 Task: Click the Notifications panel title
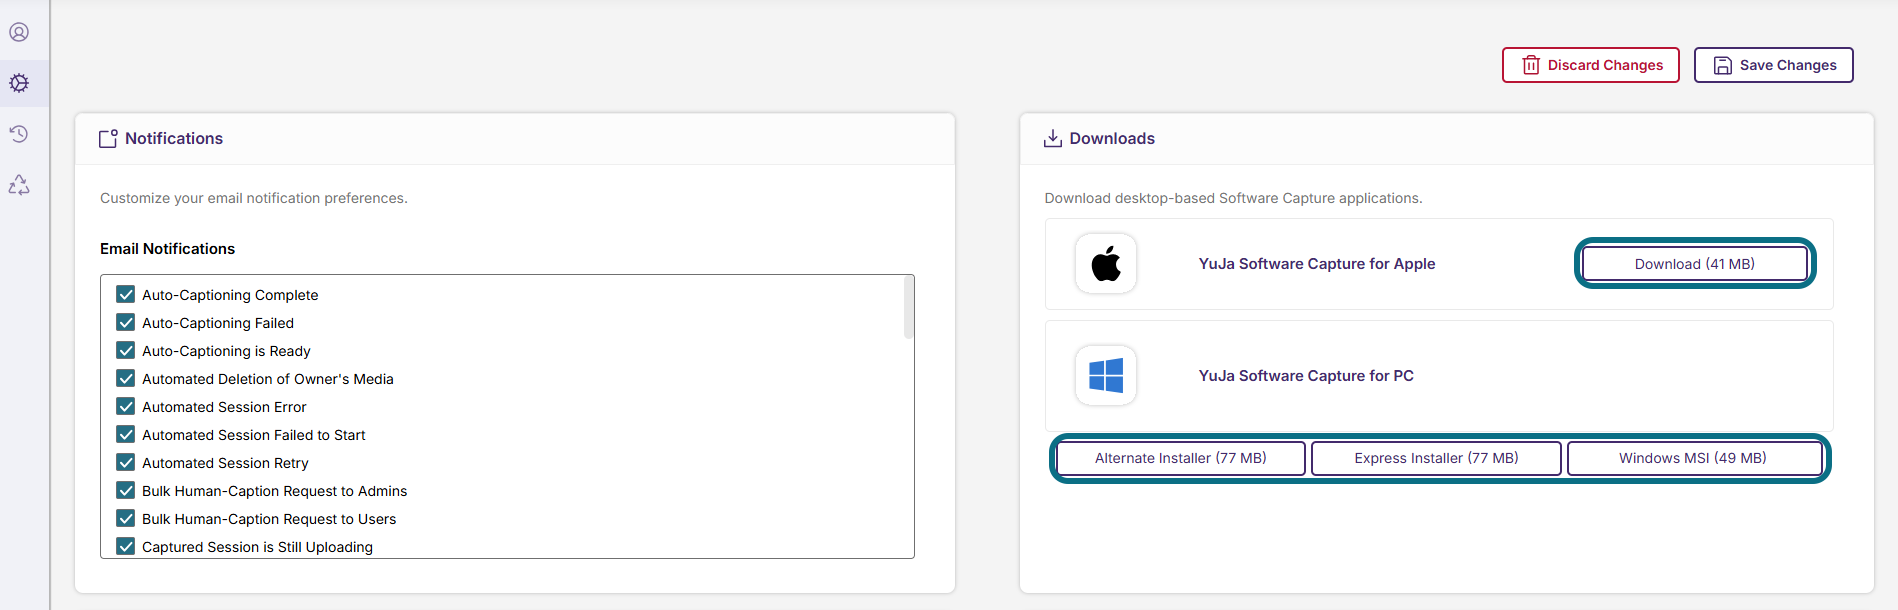(x=174, y=139)
